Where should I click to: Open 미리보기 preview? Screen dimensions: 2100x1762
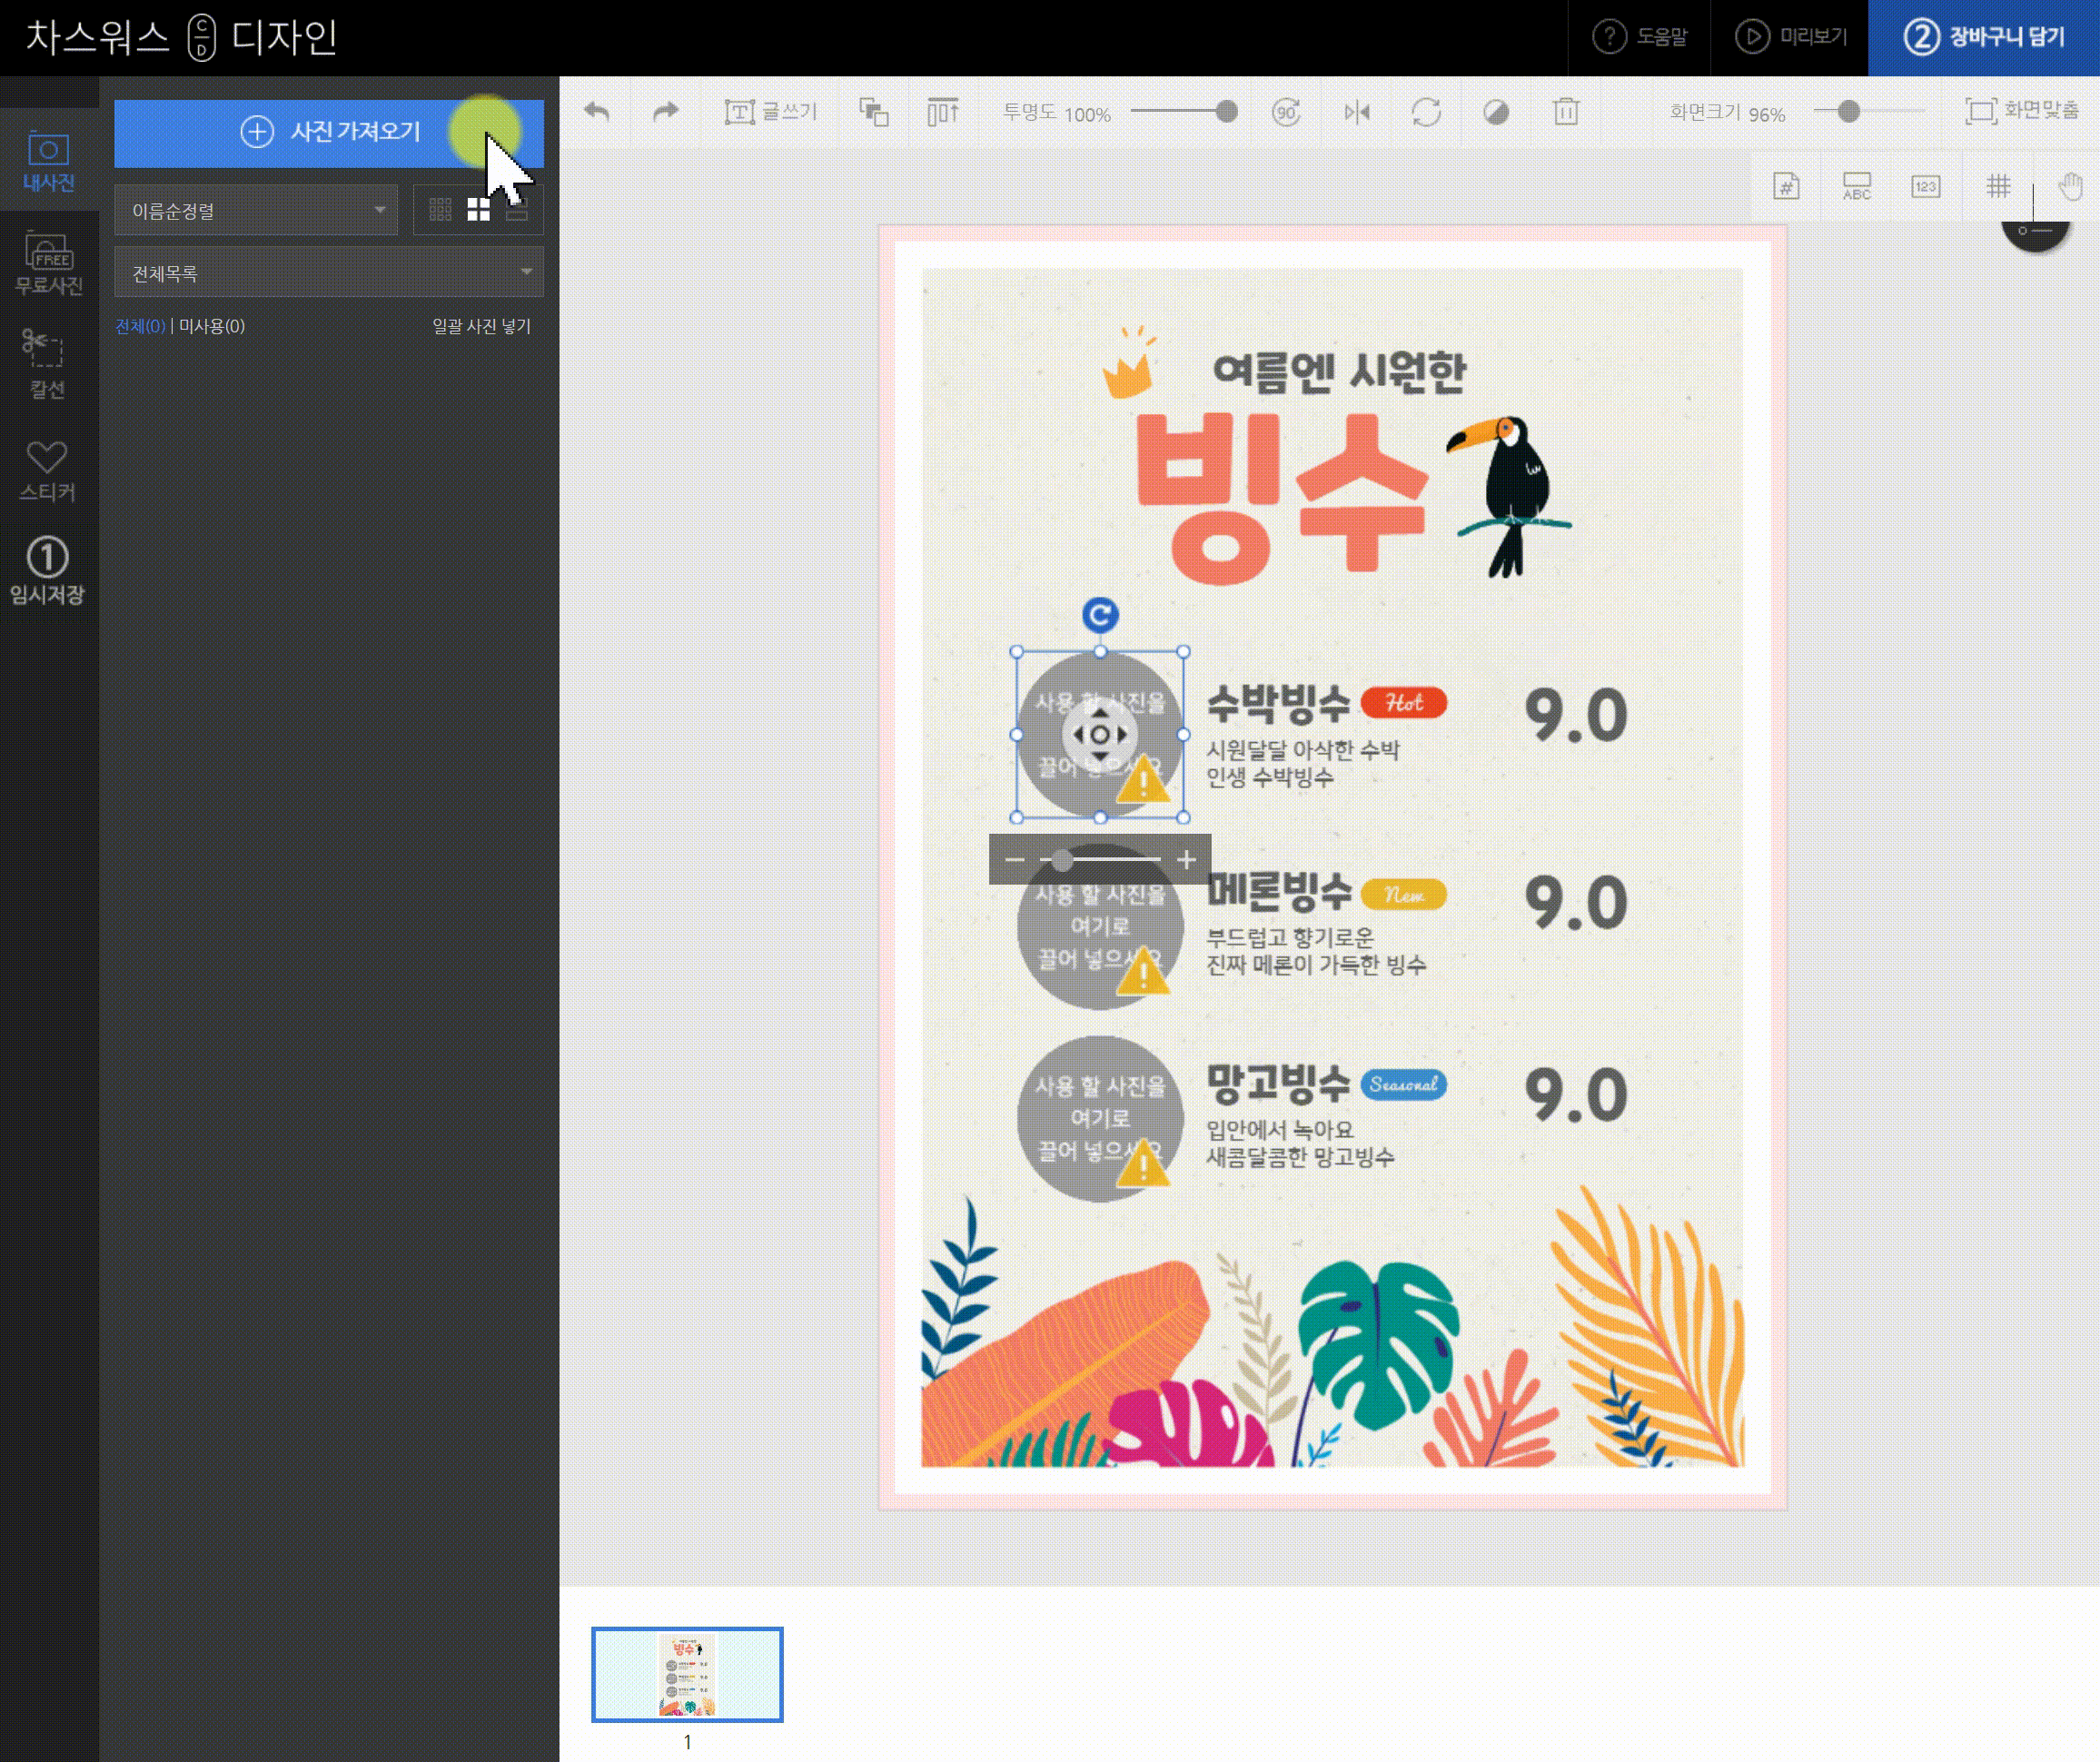tap(1790, 37)
